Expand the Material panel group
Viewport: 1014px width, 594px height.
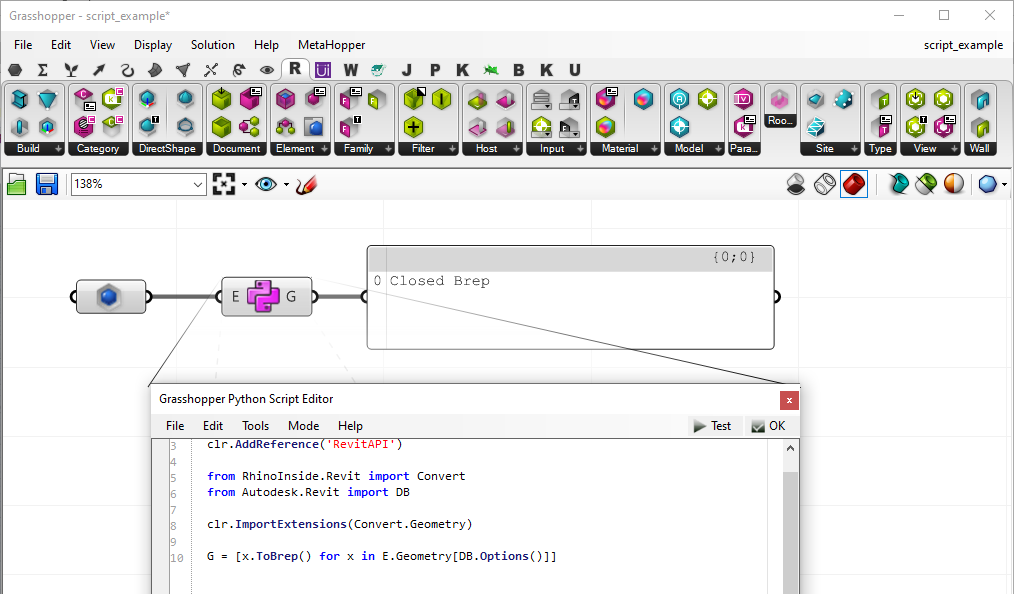pyautogui.click(x=625, y=148)
